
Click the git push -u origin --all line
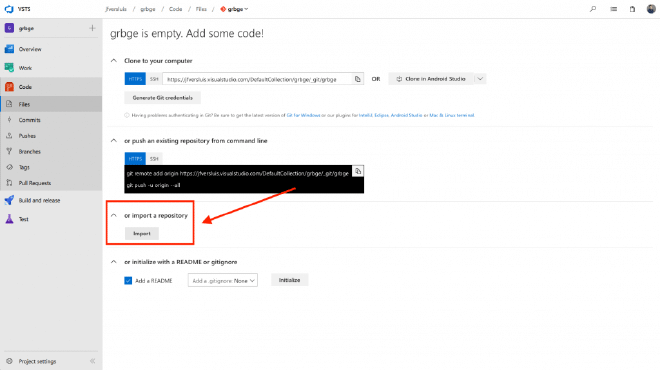pos(154,185)
